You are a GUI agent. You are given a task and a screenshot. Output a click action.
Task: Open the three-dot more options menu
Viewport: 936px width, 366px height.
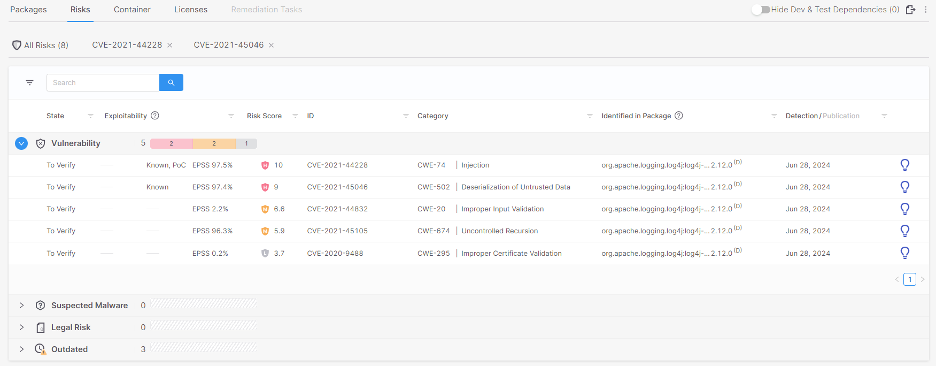(x=926, y=10)
